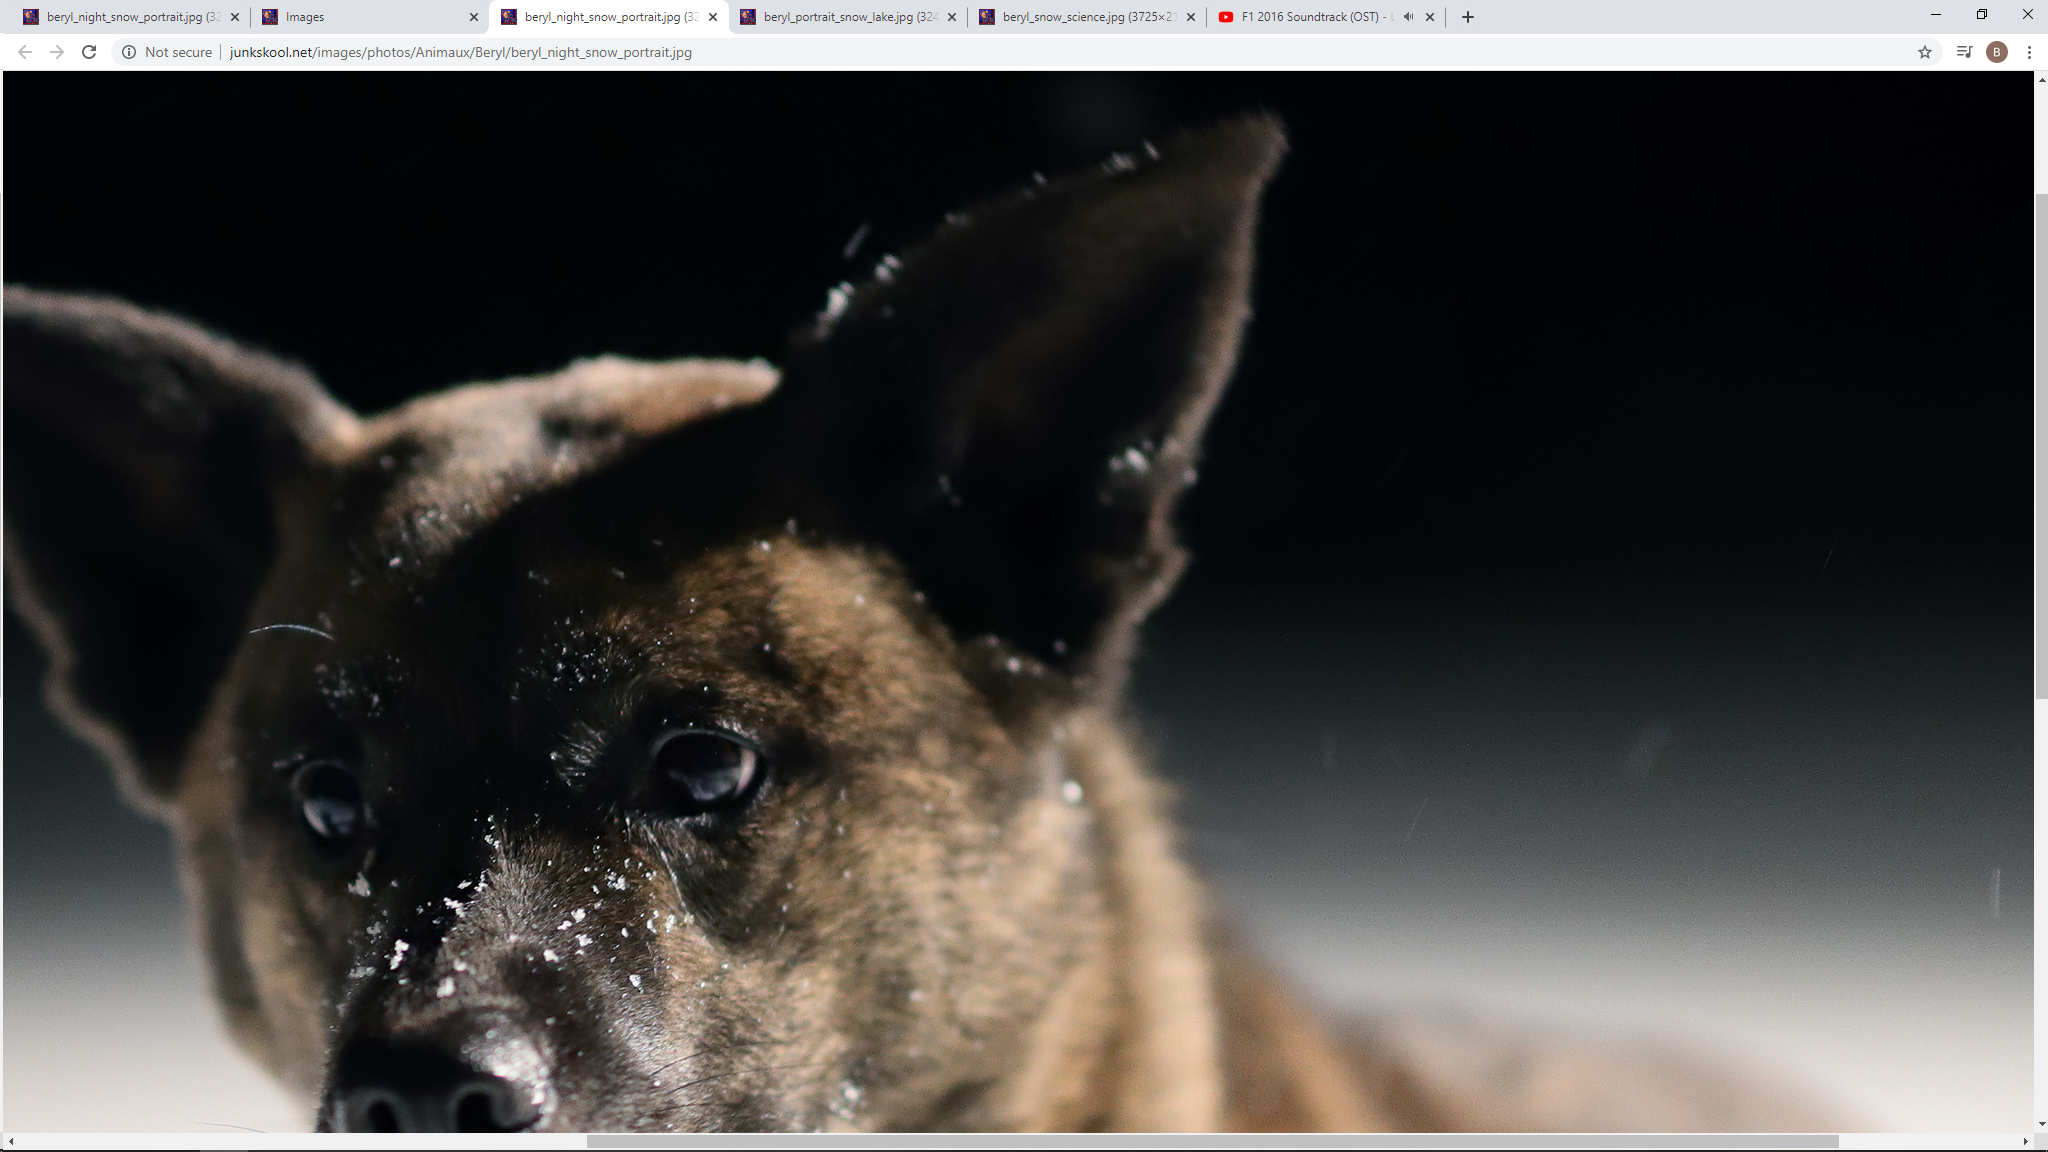The image size is (2048, 1152).
Task: Reload the current image page
Action: 89,52
